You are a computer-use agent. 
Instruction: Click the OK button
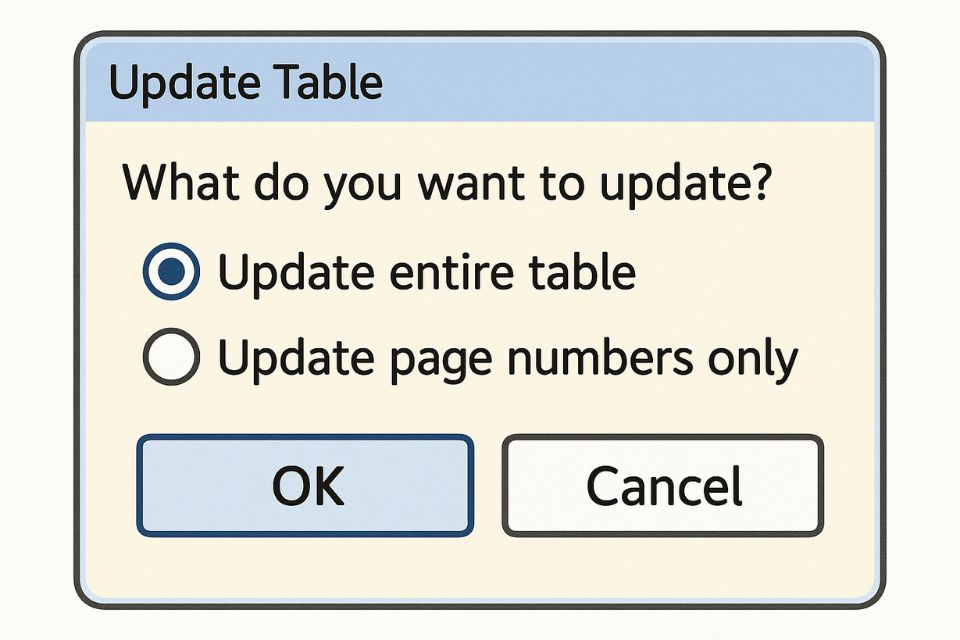(304, 485)
